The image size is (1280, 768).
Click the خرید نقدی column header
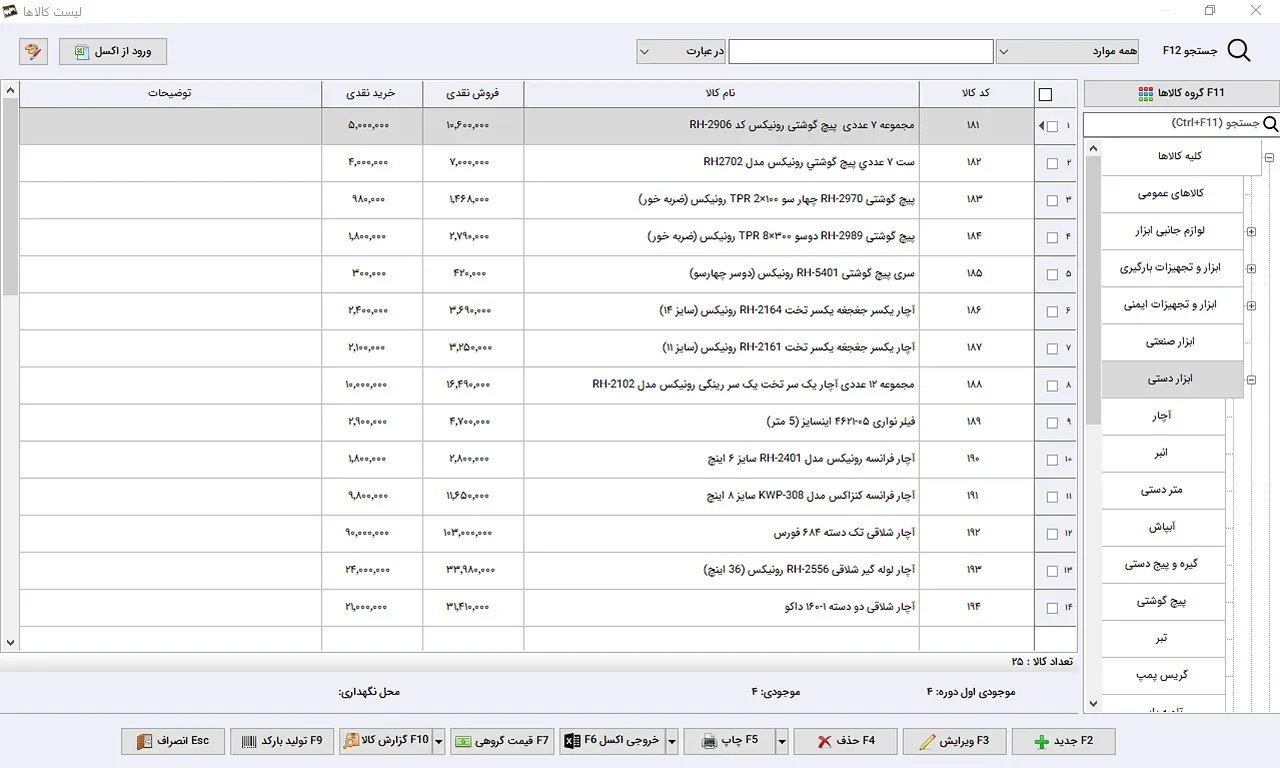click(x=371, y=94)
